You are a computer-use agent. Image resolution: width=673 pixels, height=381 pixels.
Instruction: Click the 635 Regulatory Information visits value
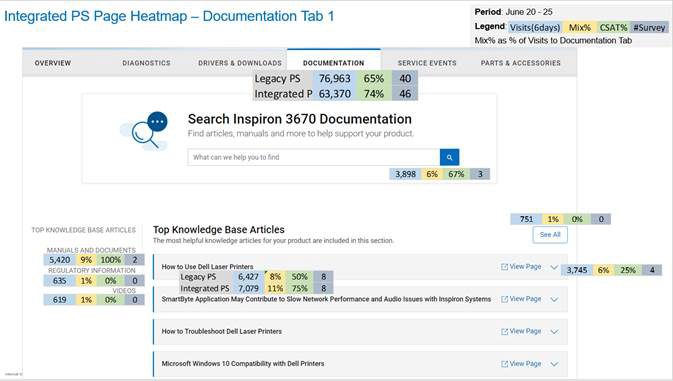click(60, 281)
